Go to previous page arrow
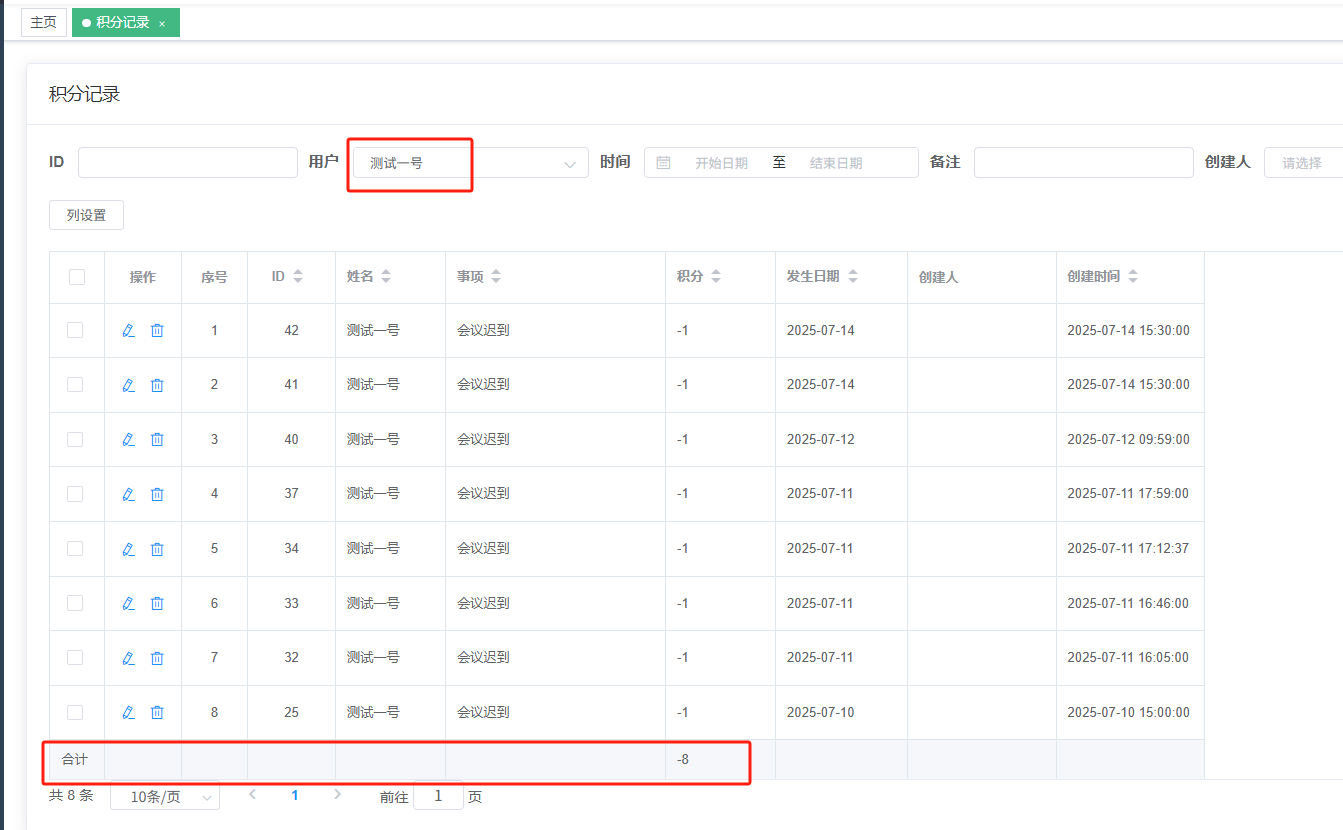This screenshot has width=1343, height=830. 252,795
